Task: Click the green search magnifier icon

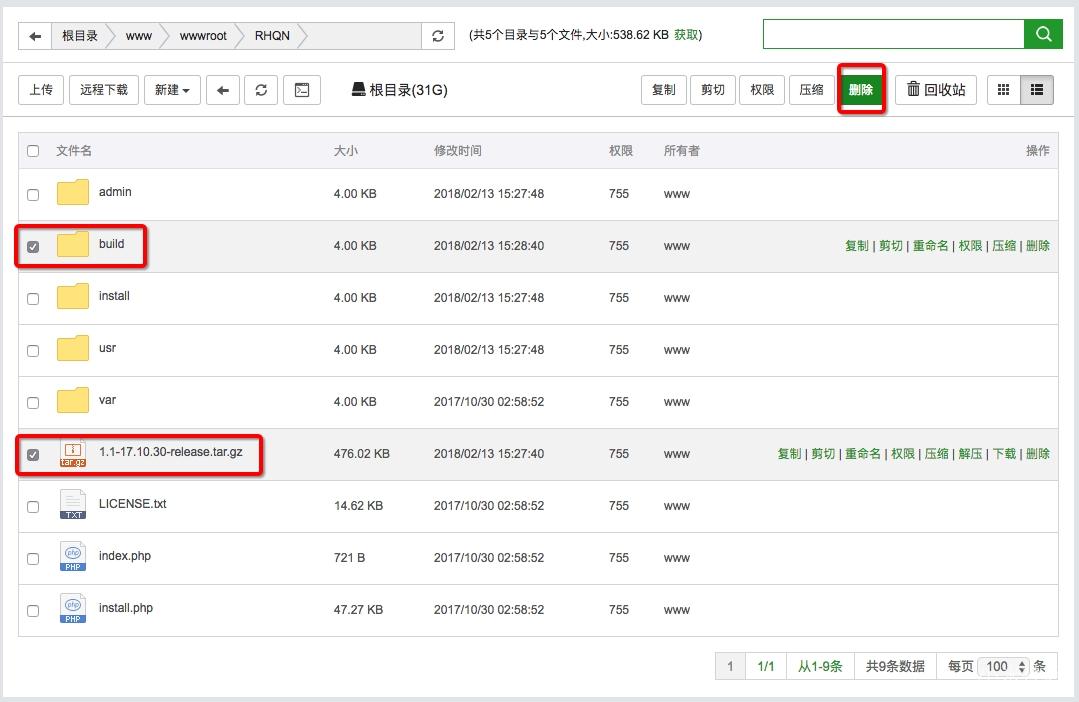Action: coord(1043,34)
